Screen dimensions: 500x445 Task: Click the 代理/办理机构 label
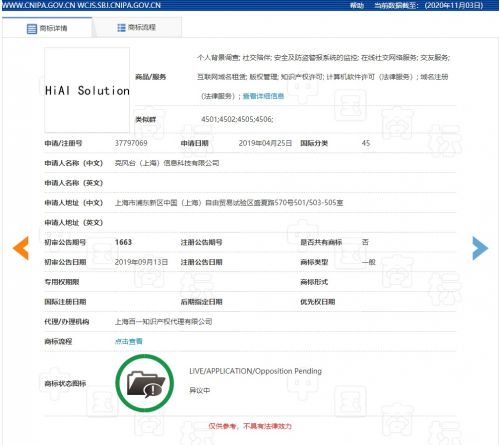coord(67,322)
